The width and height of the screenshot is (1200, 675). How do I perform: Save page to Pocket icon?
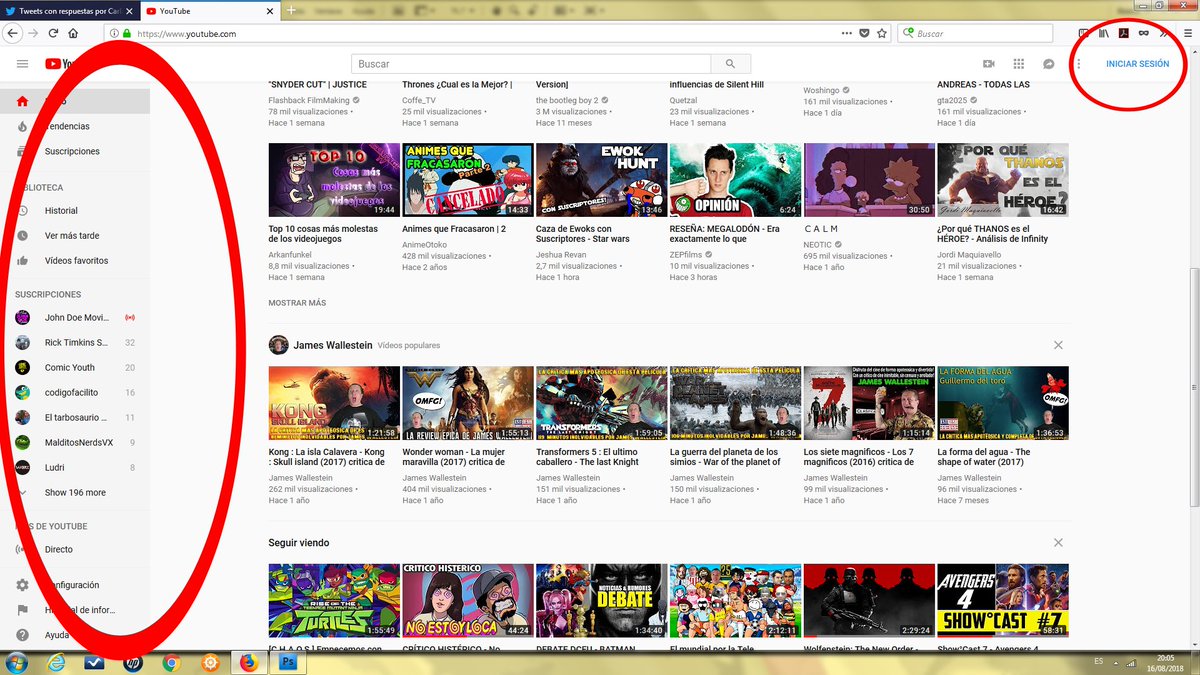[864, 33]
